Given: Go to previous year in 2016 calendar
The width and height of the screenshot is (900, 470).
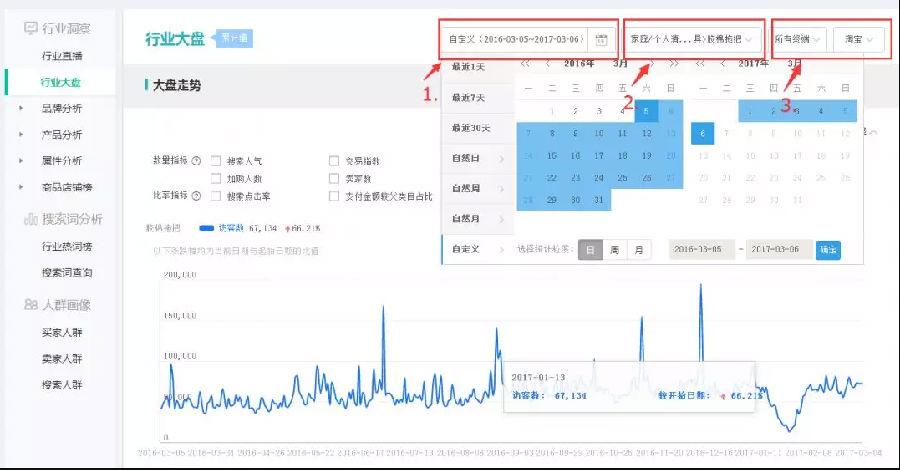Looking at the screenshot, I should pyautogui.click(x=525, y=63).
